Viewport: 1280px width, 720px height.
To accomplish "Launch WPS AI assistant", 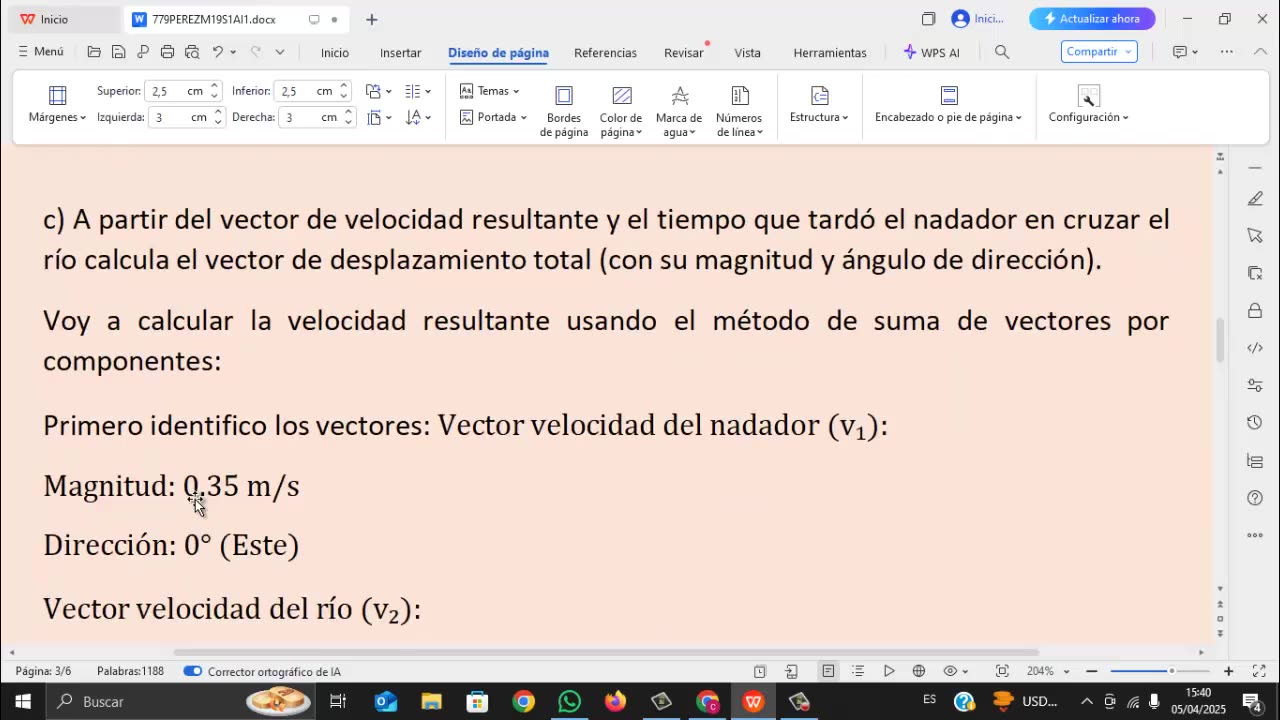I will point(931,52).
